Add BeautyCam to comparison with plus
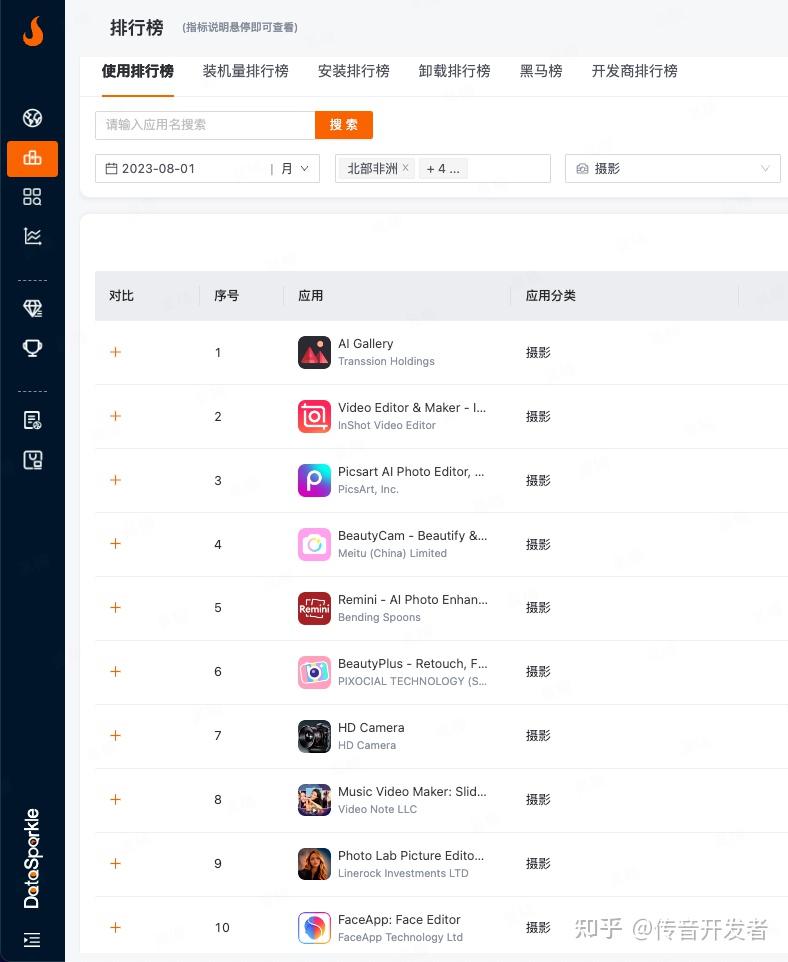Viewport: 788px width, 962px height. tap(115, 544)
